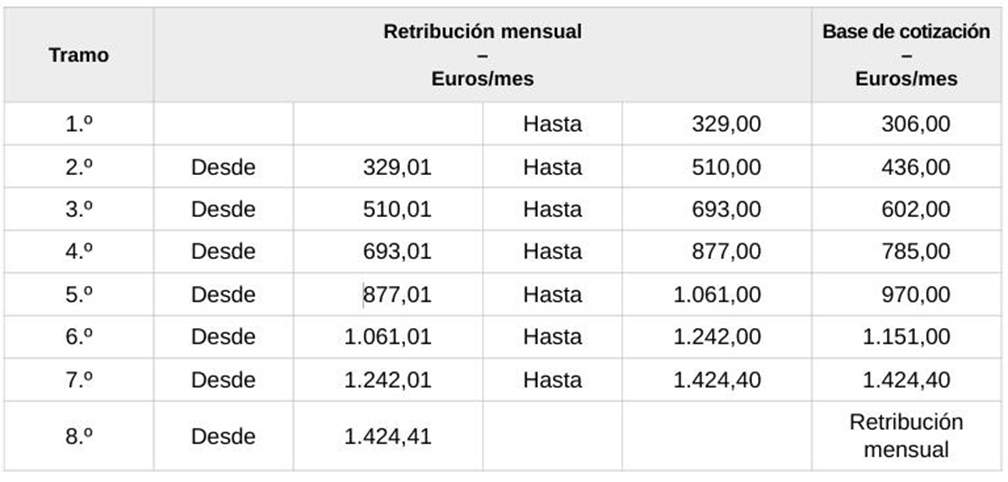This screenshot has width=1008, height=482.
Task: Select the 1.242,01 lower limit cell
Action: pos(388,380)
